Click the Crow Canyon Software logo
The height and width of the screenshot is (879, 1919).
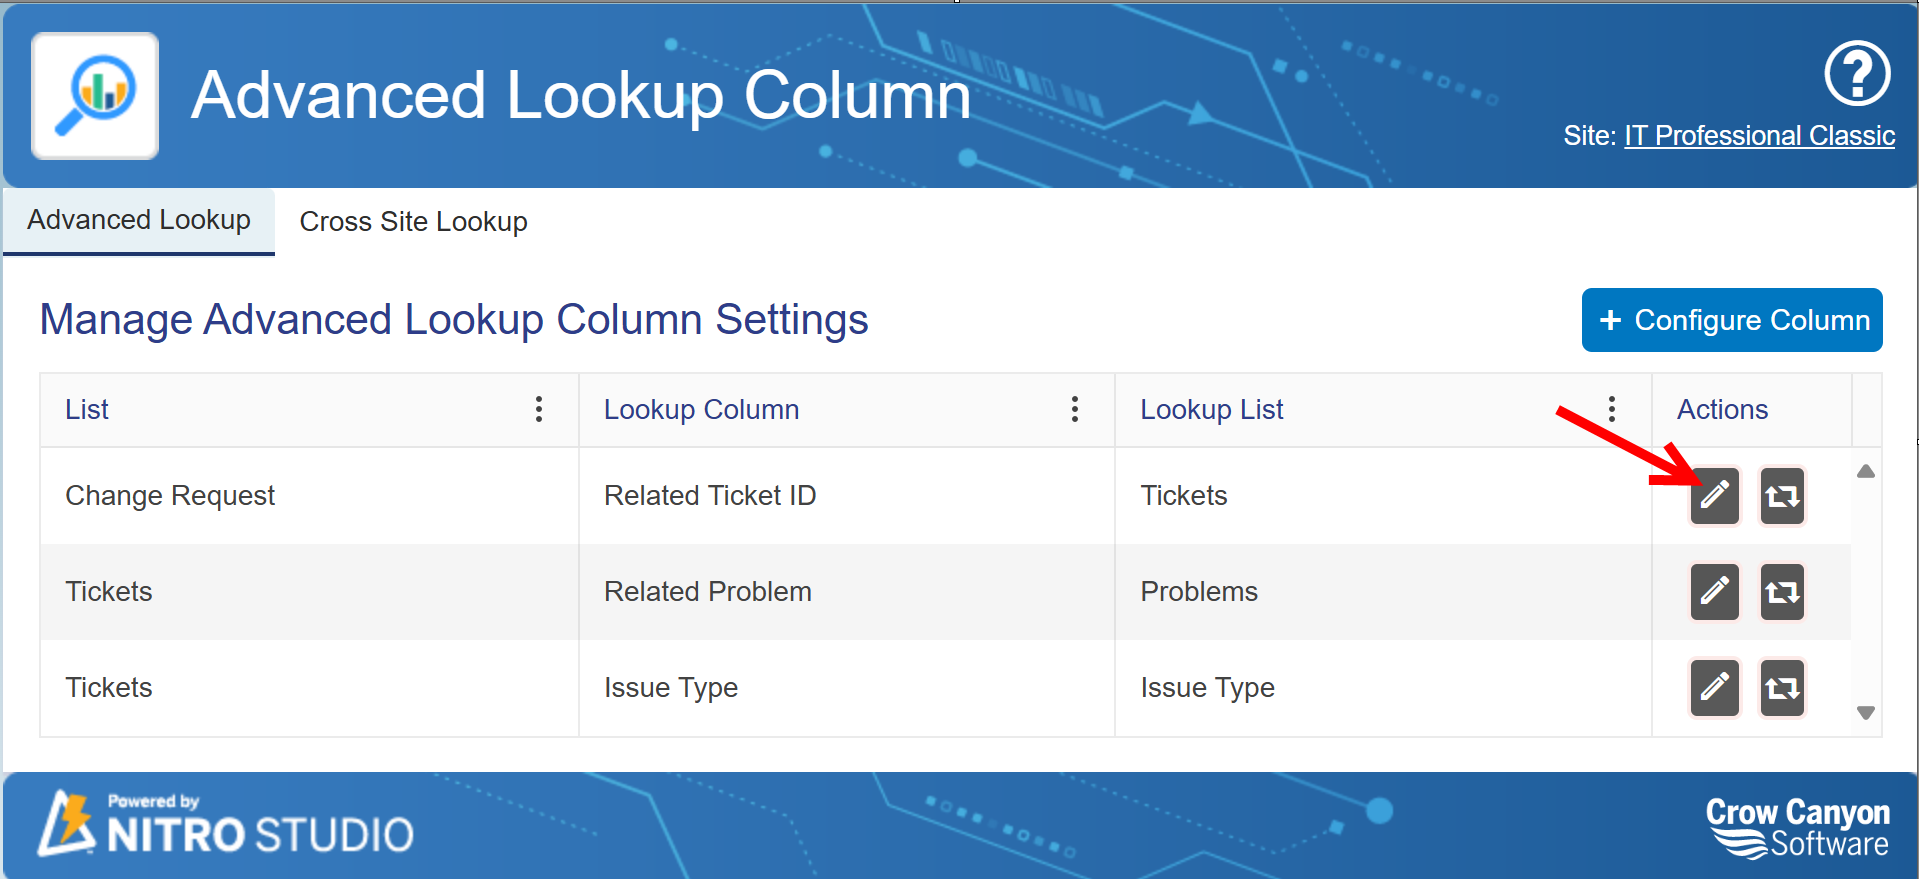pyautogui.click(x=1797, y=827)
